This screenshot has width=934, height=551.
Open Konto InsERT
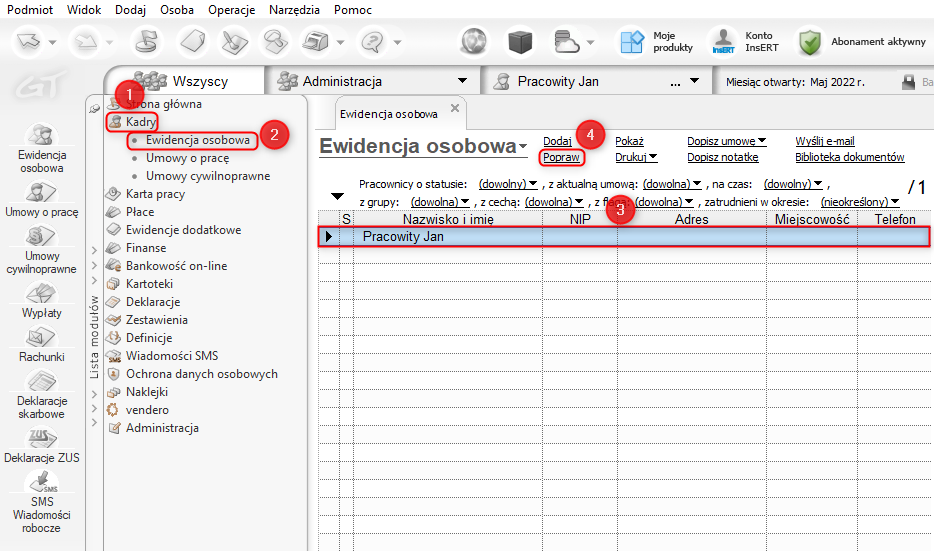(x=746, y=42)
